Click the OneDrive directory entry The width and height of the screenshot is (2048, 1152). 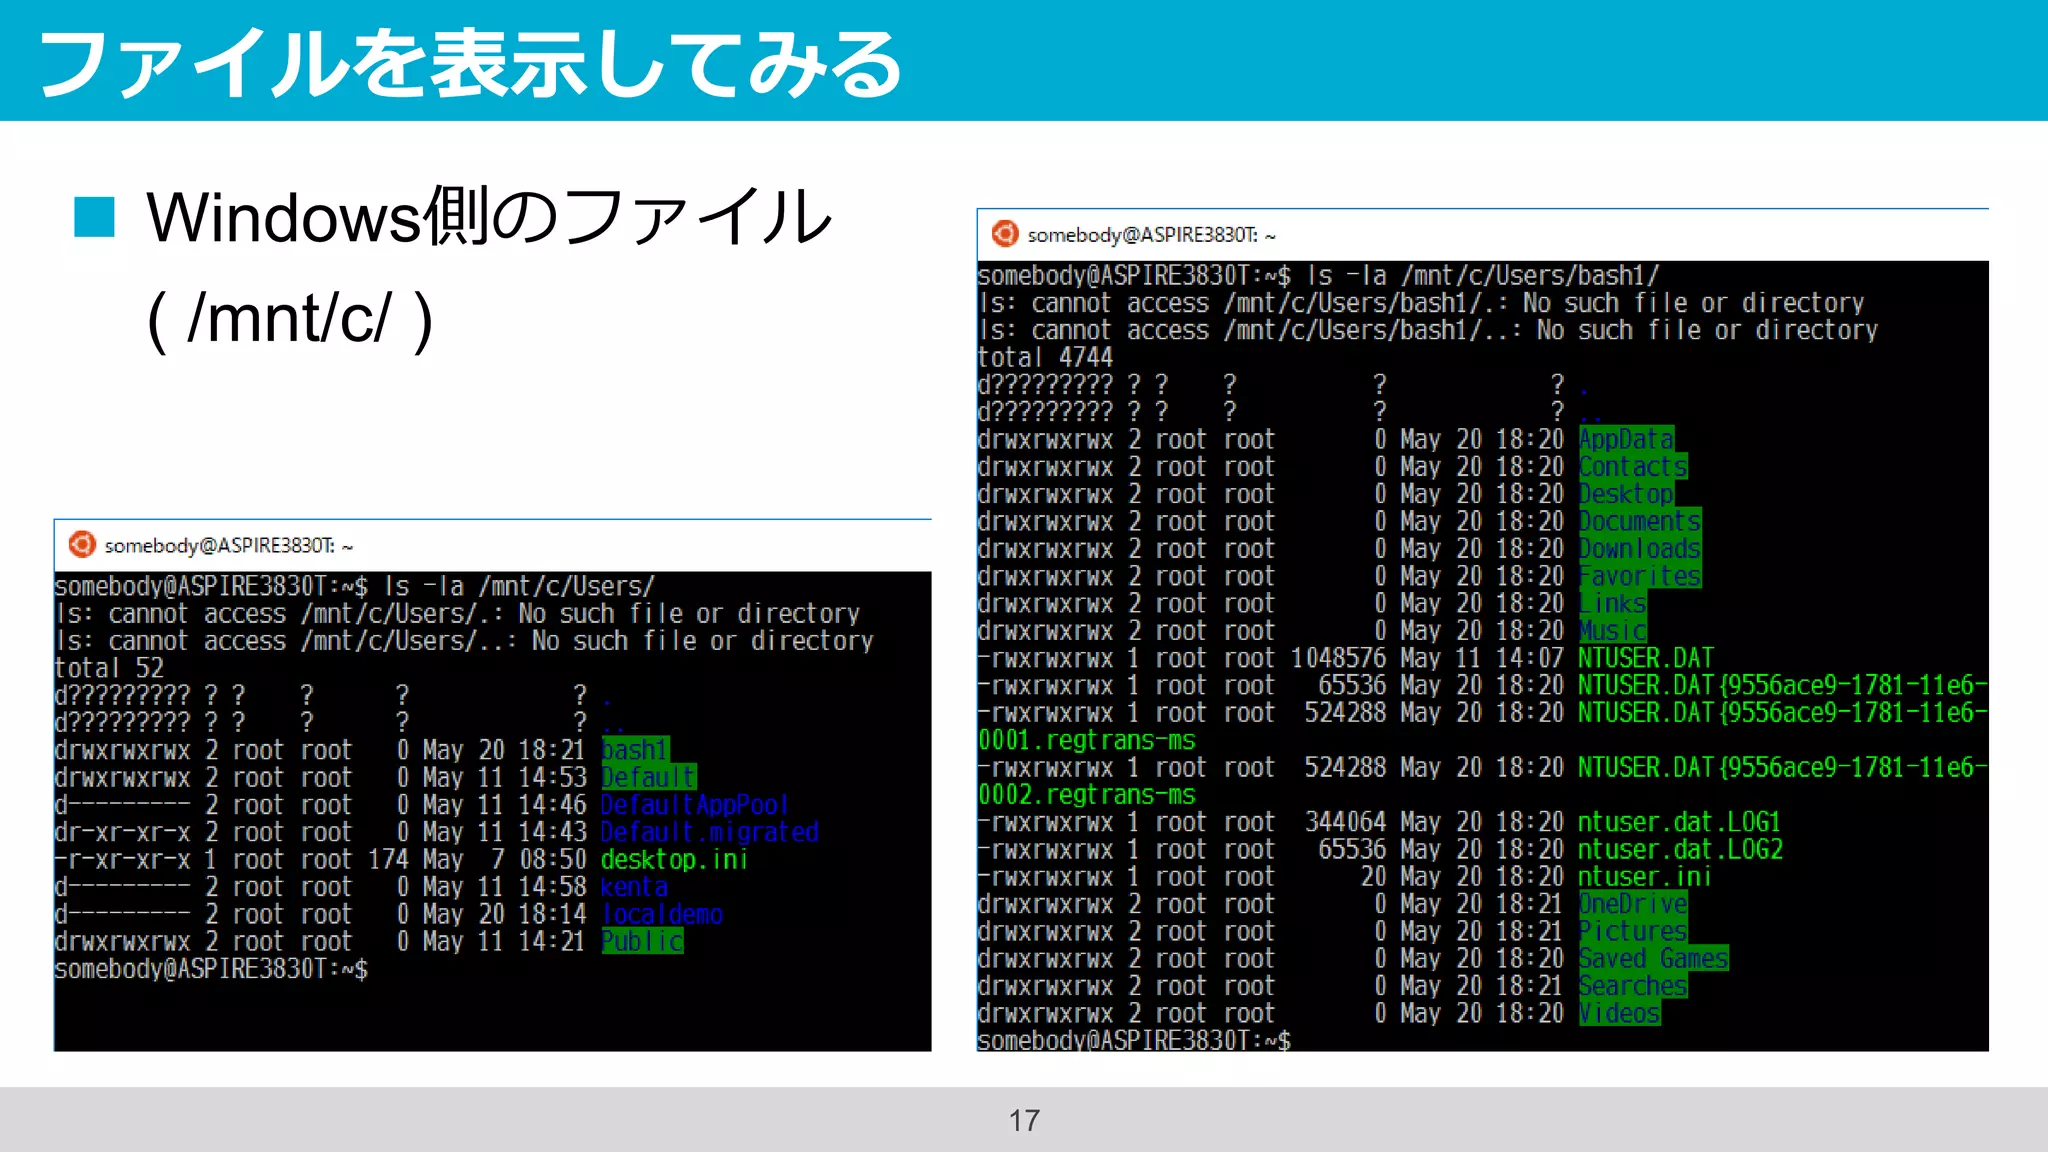1633,904
